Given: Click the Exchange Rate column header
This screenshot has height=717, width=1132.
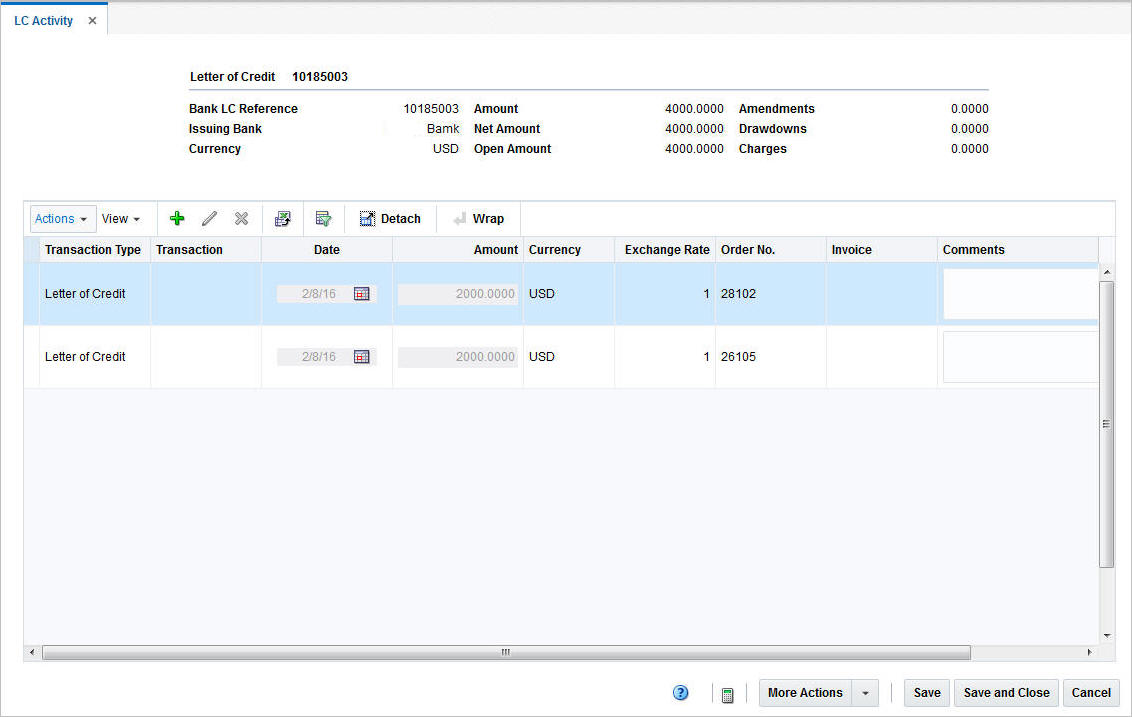Looking at the screenshot, I should [665, 249].
